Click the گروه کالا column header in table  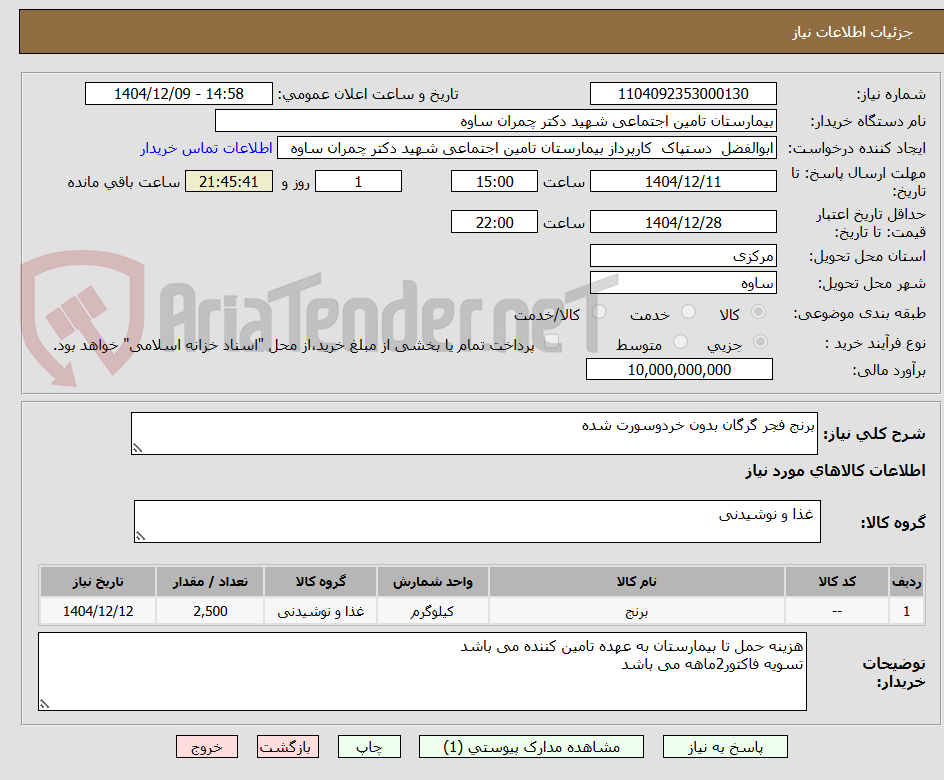pos(320,581)
